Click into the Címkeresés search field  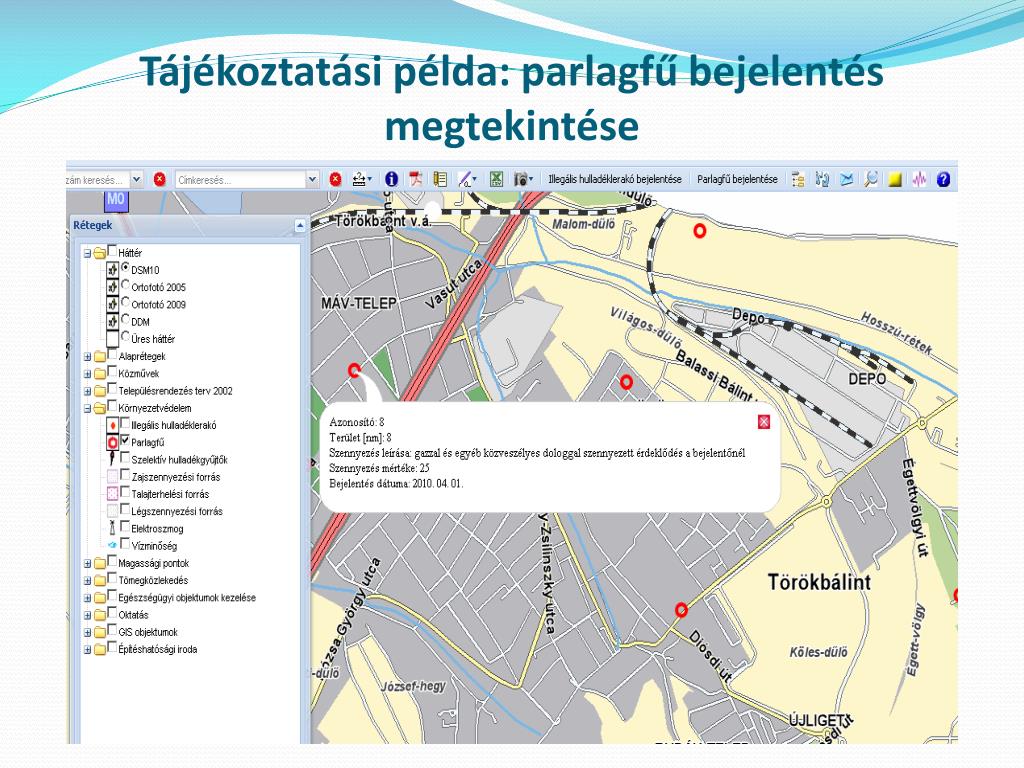pyautogui.click(x=240, y=180)
